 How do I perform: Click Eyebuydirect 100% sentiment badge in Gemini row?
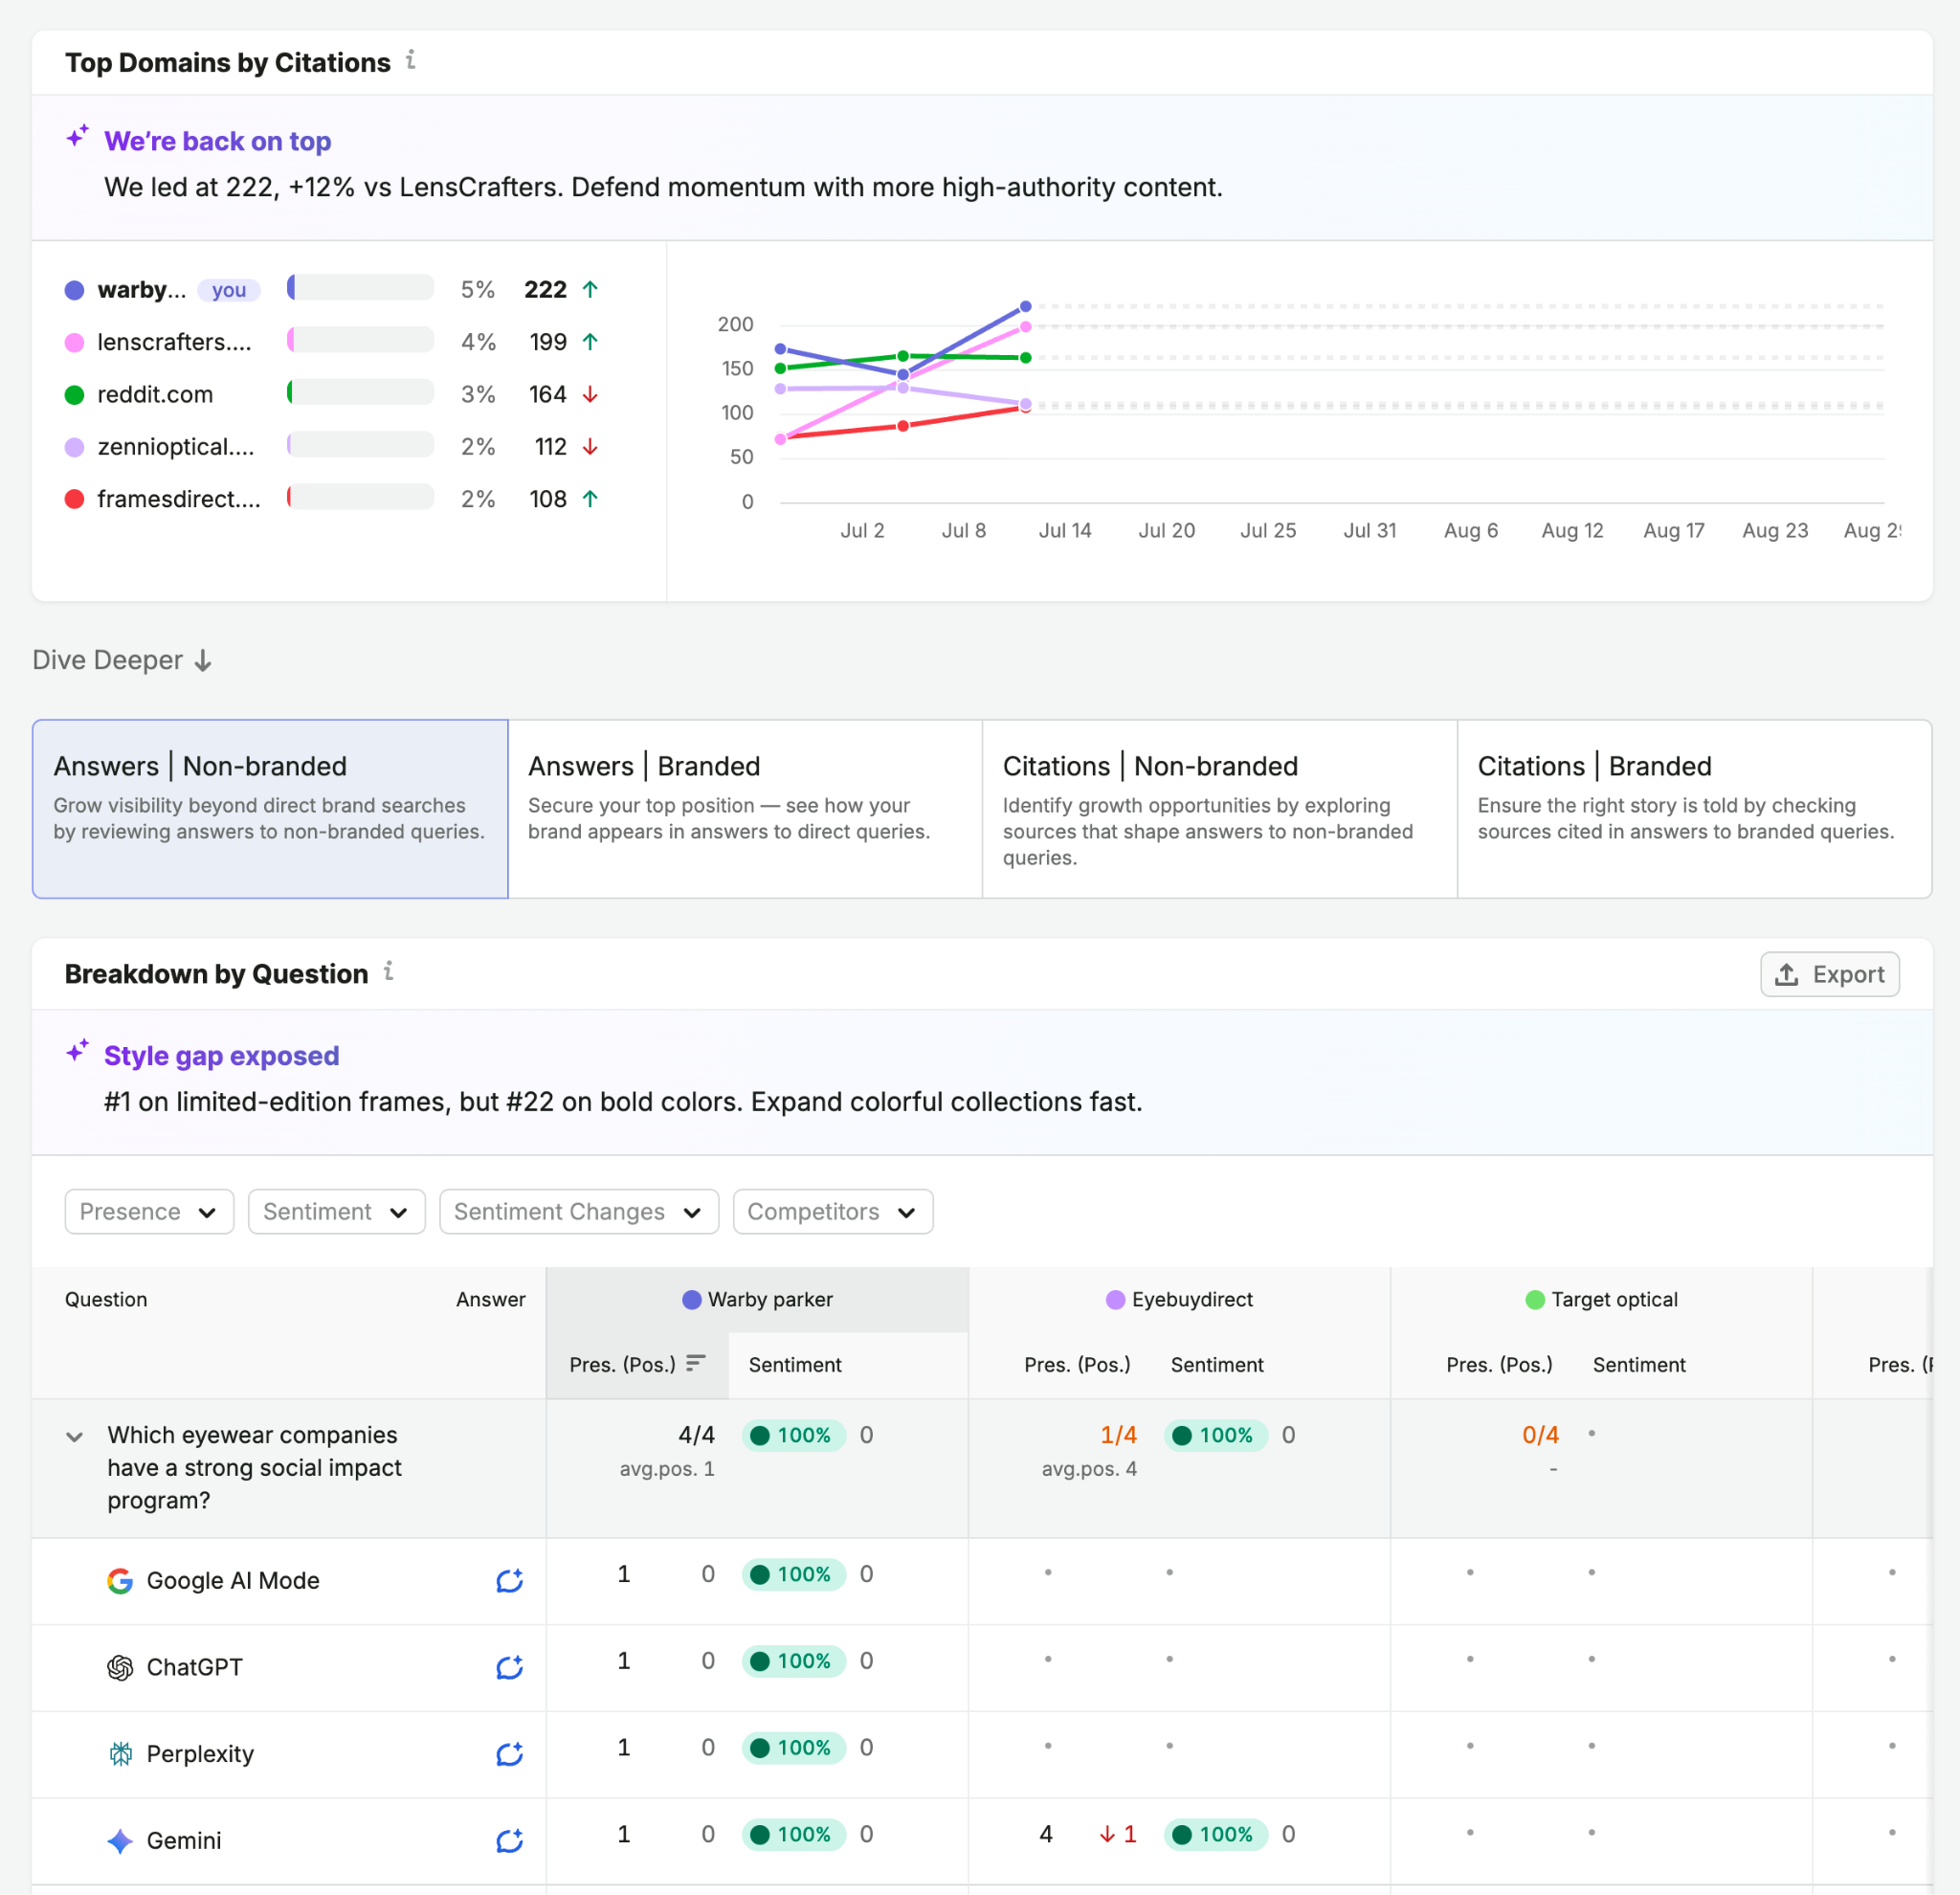tap(1215, 1834)
